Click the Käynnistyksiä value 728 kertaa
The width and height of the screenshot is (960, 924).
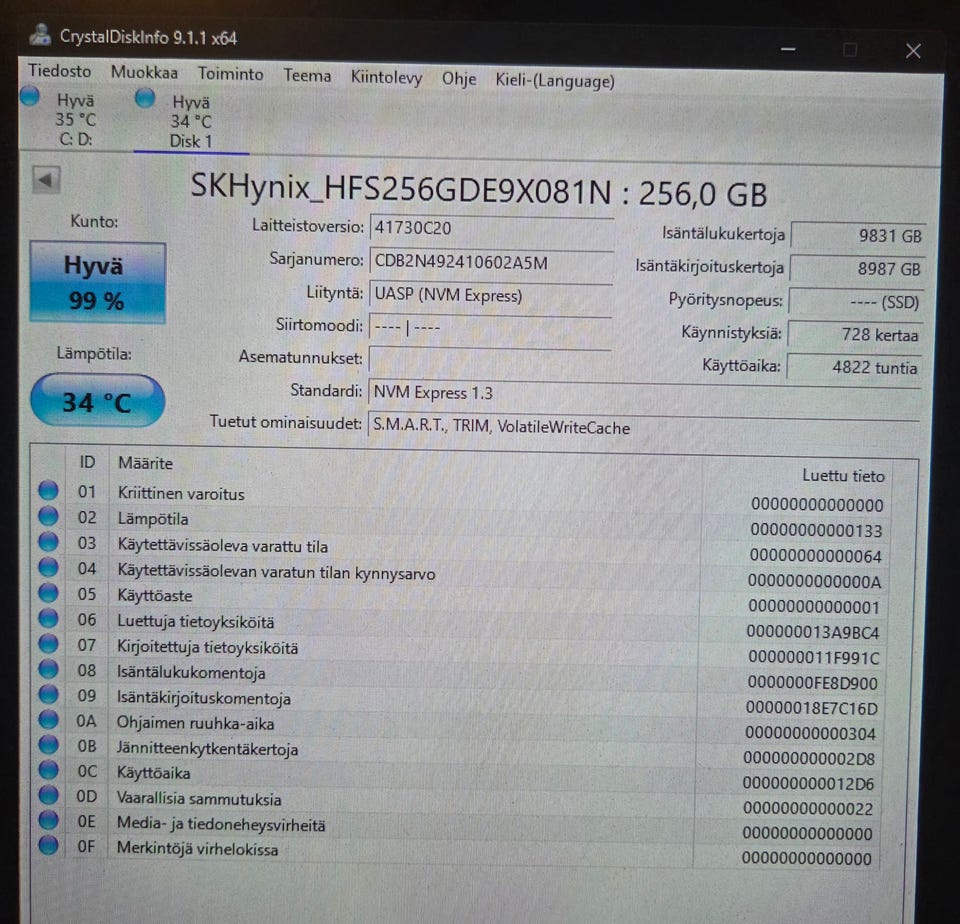click(855, 334)
